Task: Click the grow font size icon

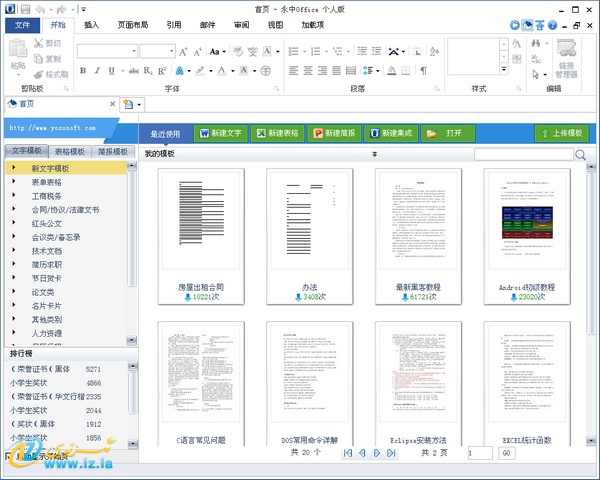Action: [x=183, y=51]
